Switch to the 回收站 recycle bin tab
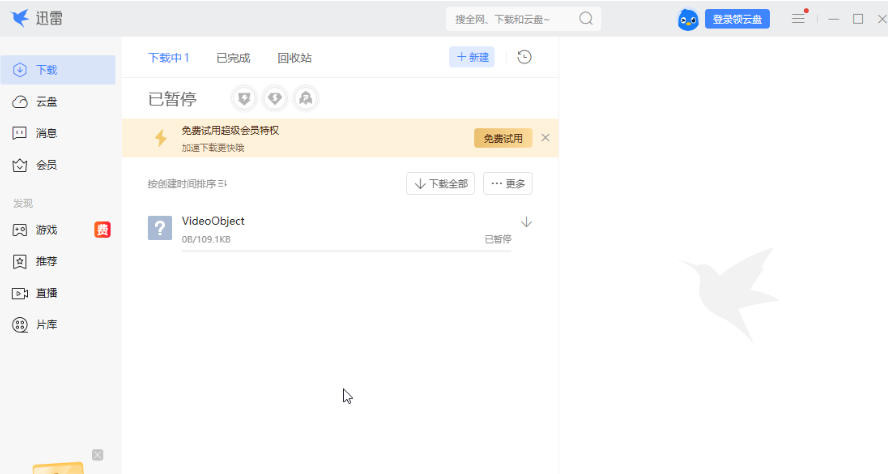Screen dimensions: 888x474 294,58
